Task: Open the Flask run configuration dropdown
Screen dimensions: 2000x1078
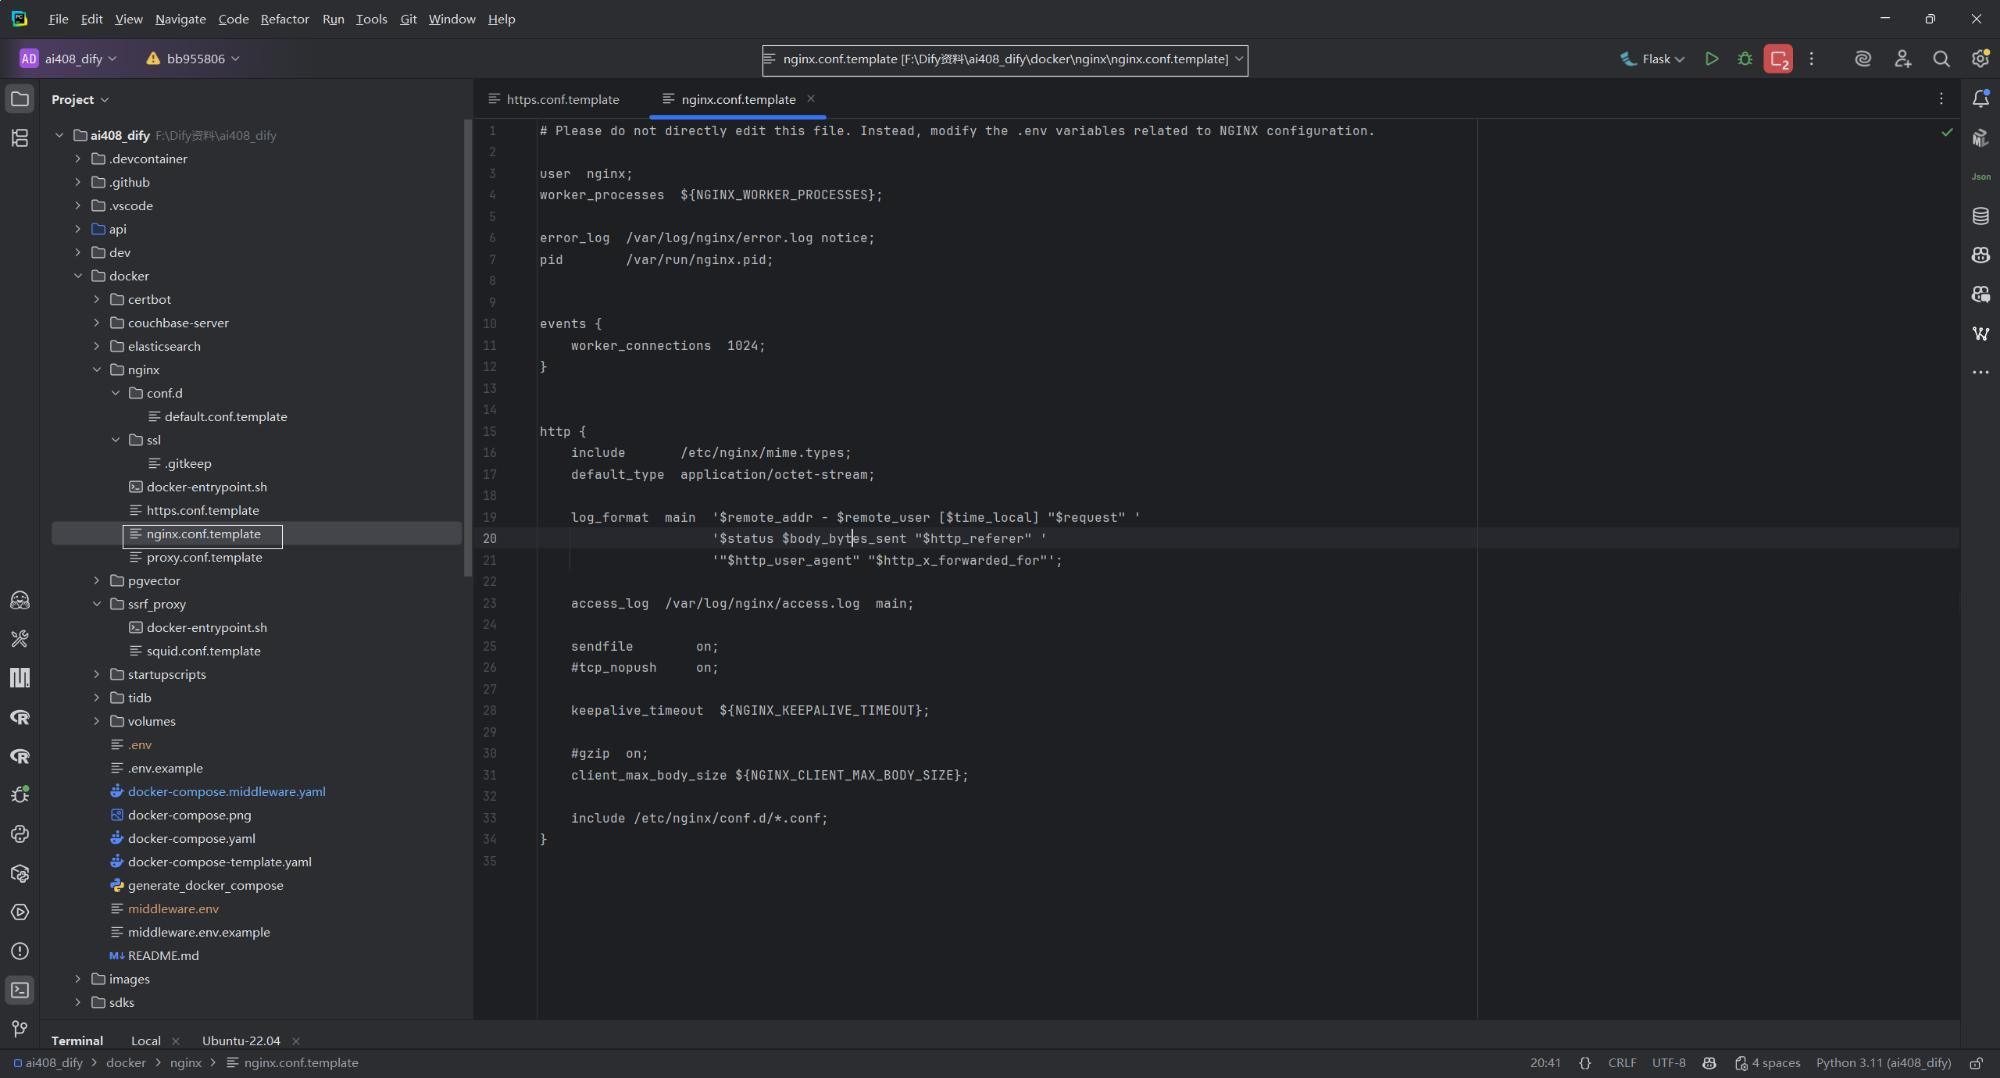Action: coord(1653,59)
